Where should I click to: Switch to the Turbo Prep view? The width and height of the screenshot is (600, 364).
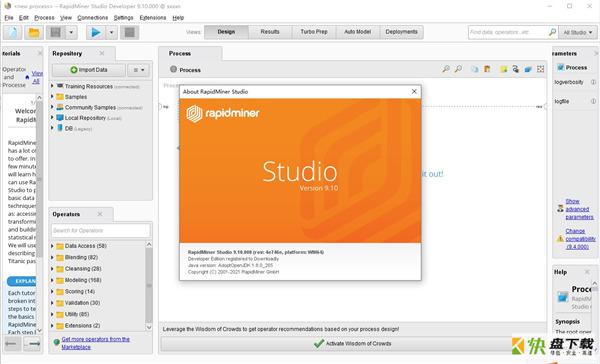(x=314, y=32)
